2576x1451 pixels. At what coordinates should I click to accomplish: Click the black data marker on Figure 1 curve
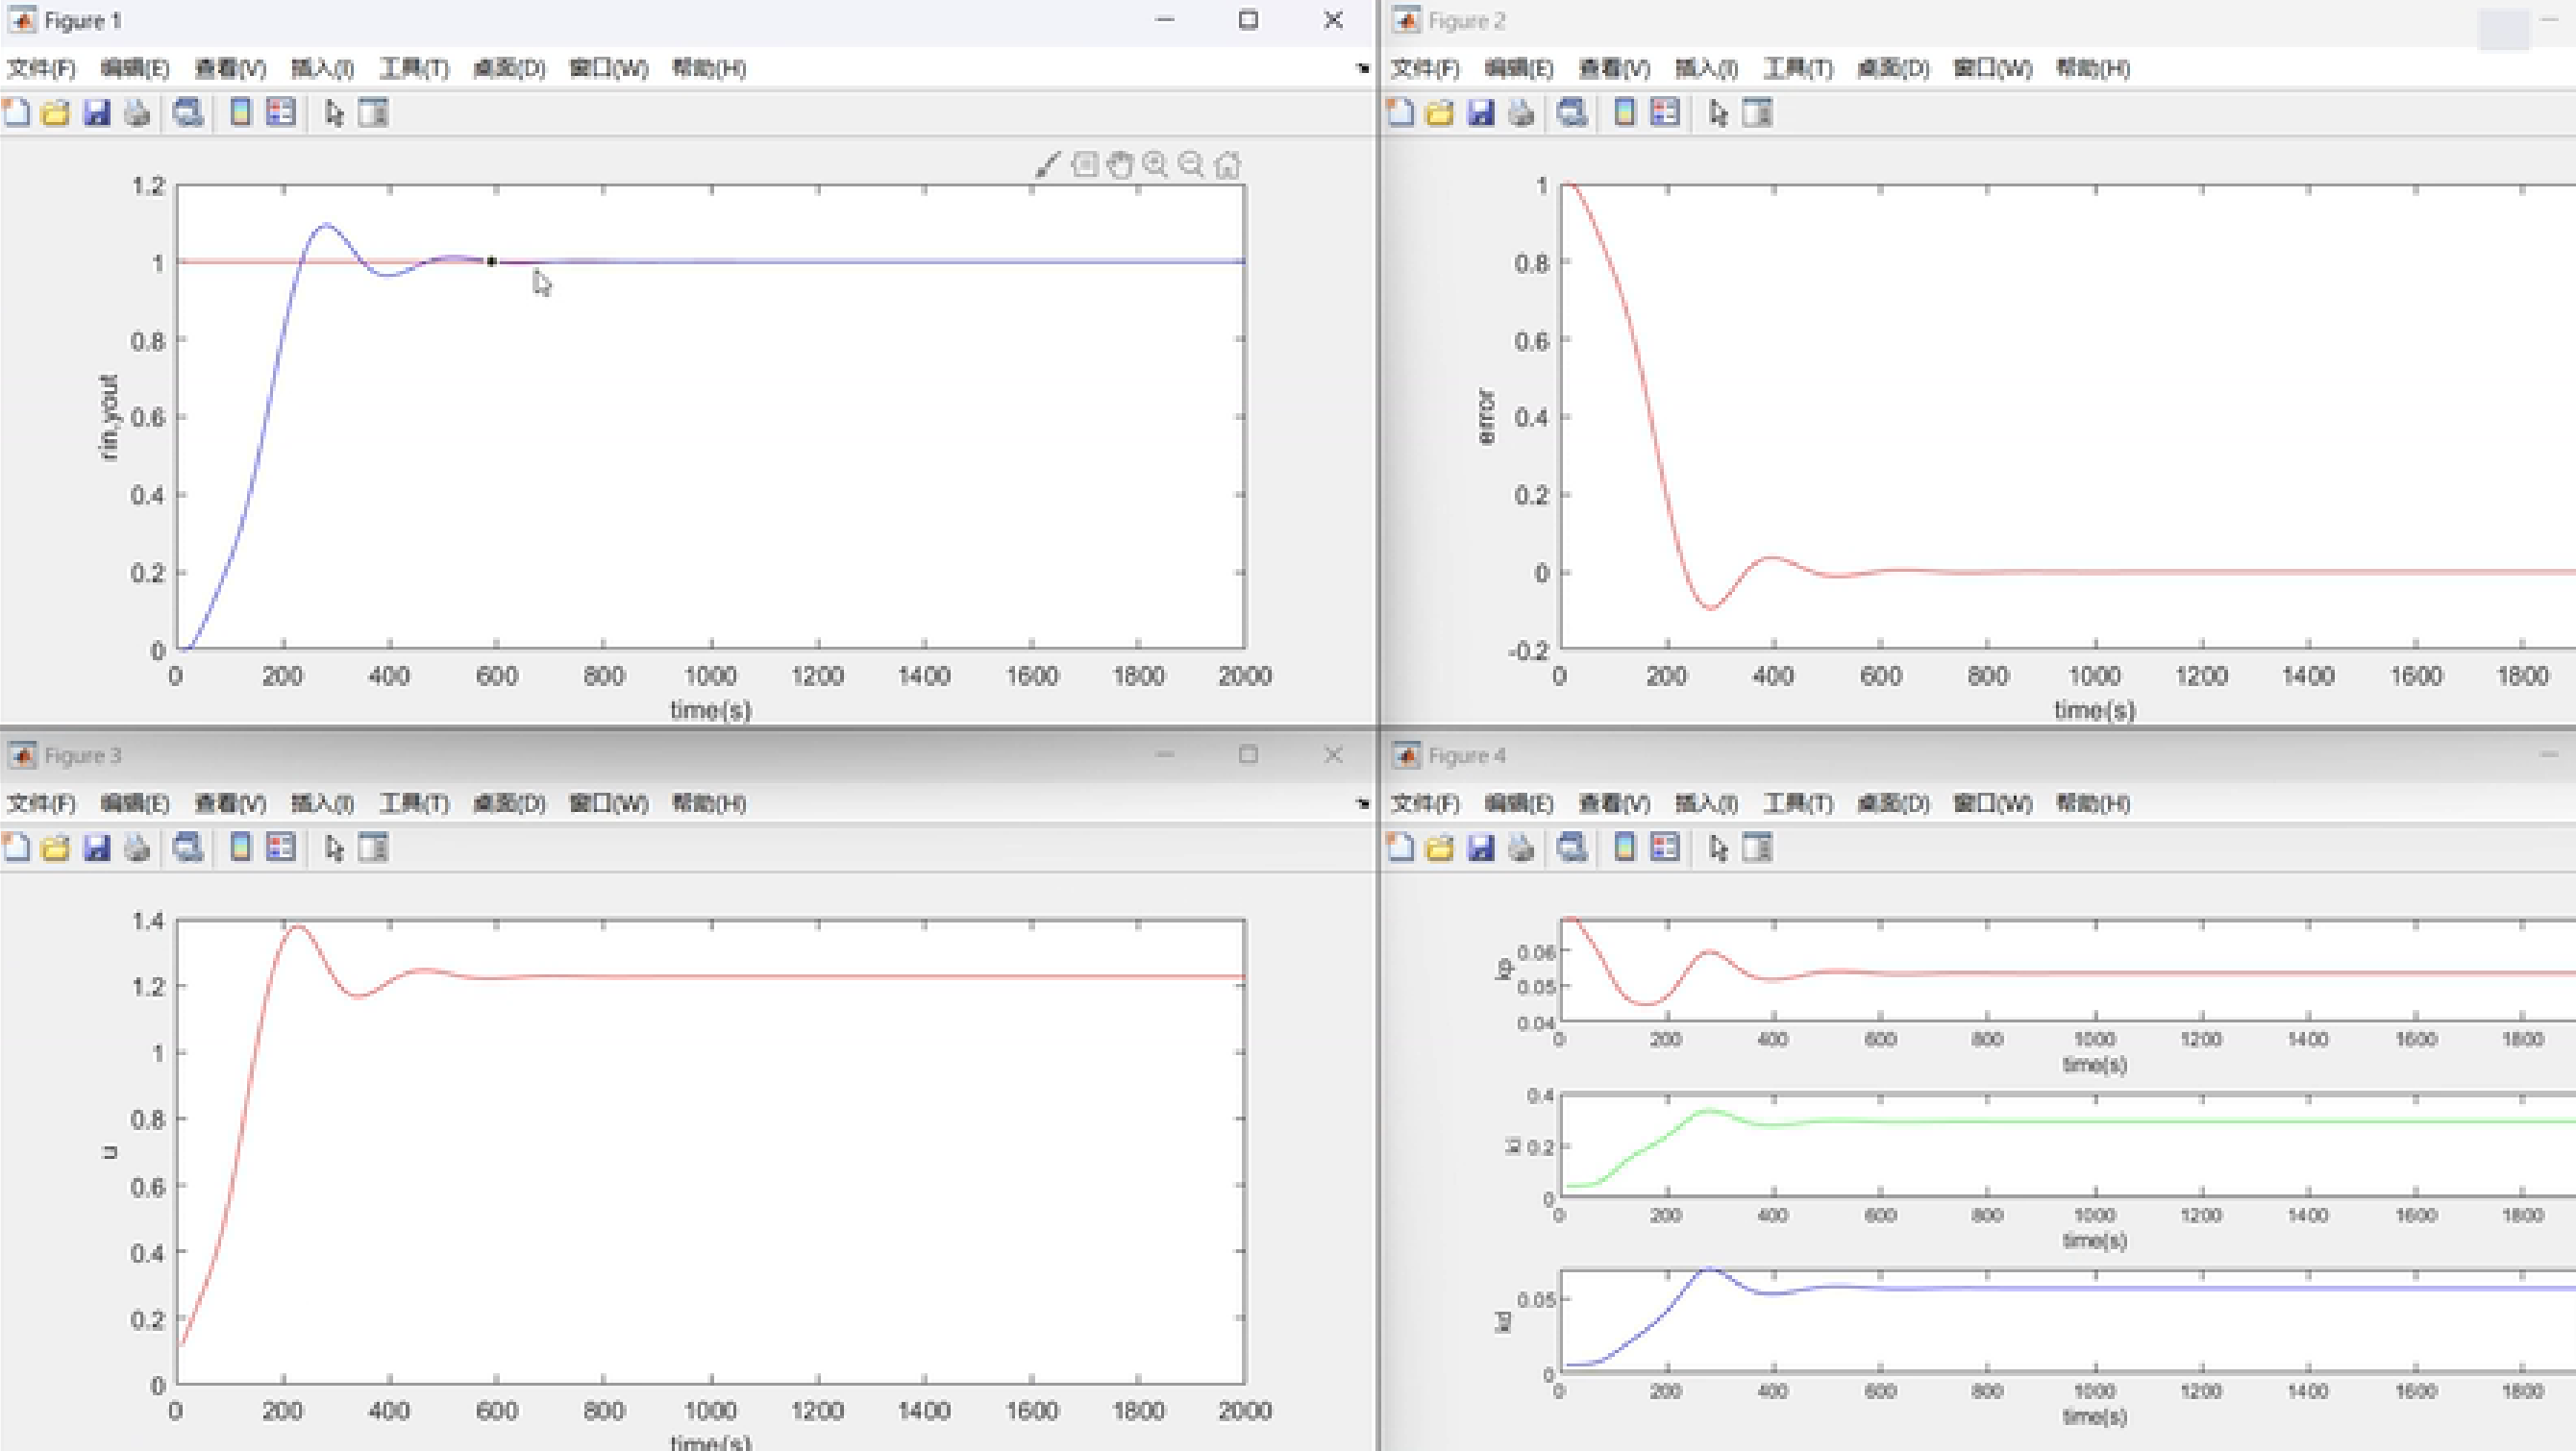click(491, 262)
